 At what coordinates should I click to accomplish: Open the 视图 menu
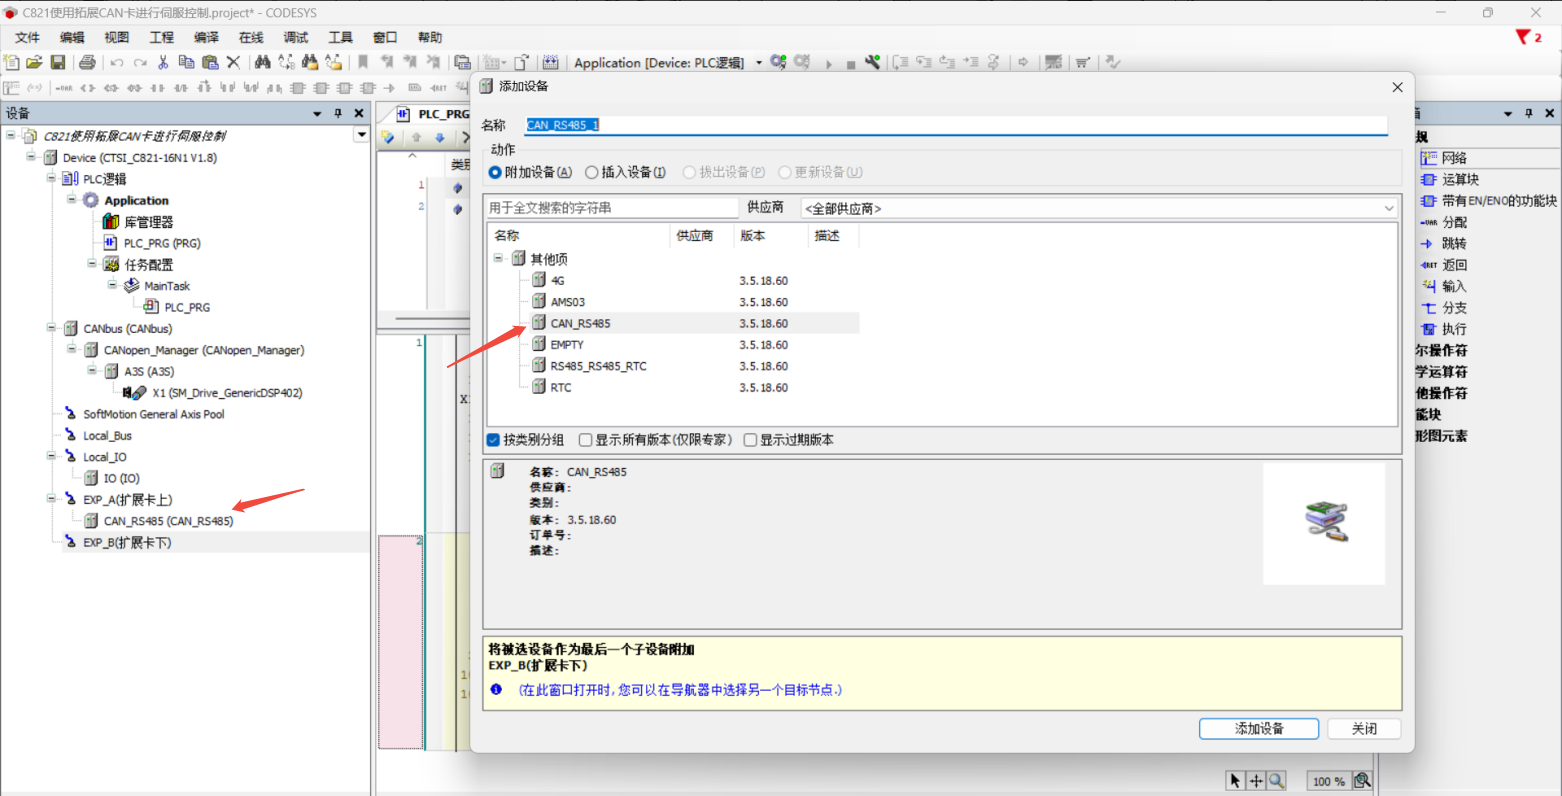117,37
